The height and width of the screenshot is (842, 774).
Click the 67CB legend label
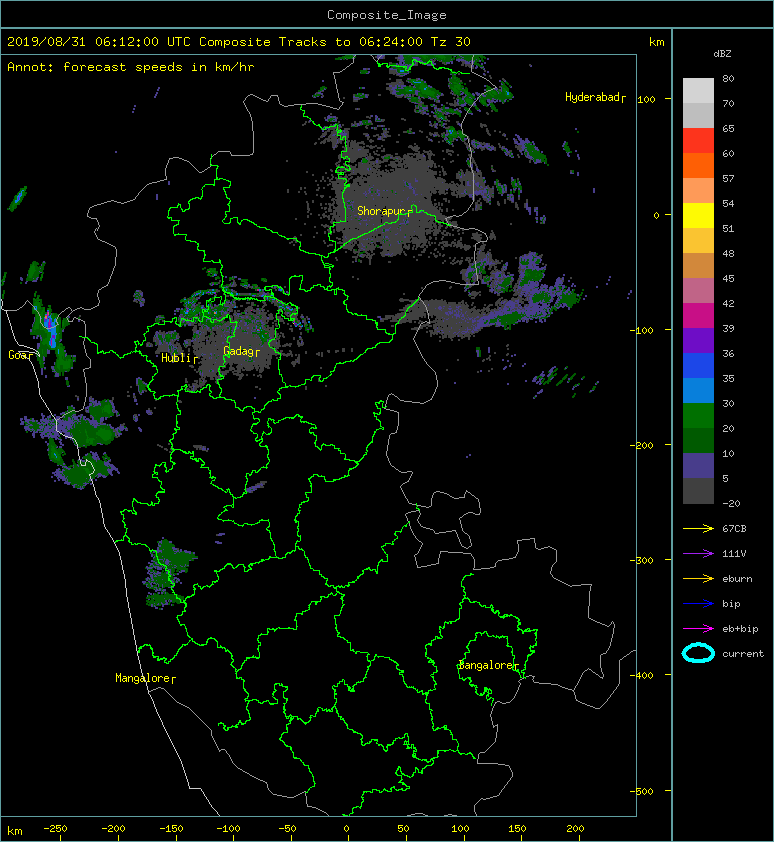[x=734, y=529]
